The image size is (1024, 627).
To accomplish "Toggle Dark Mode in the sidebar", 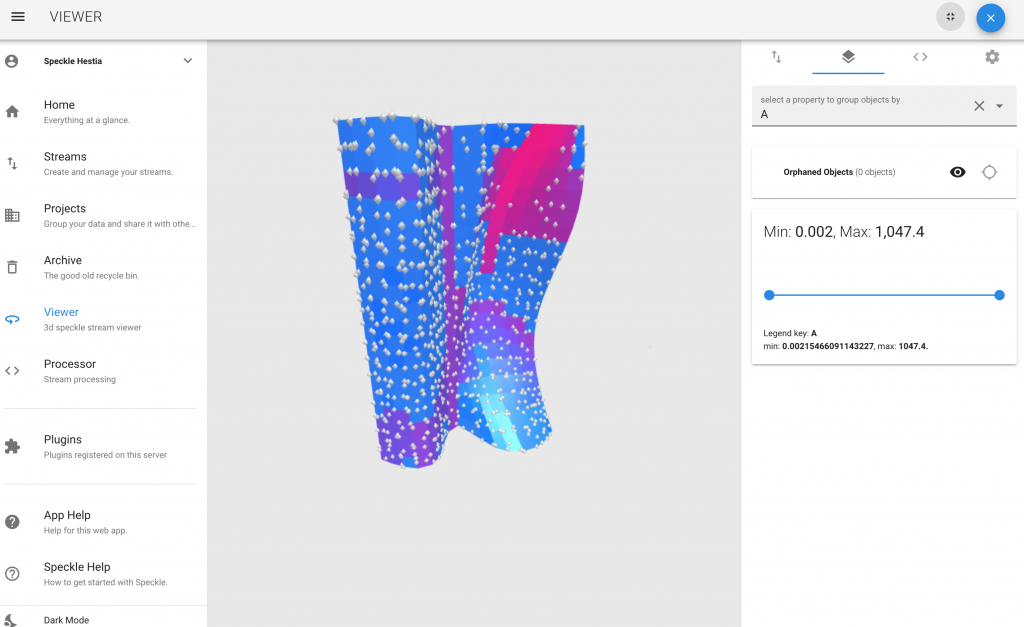I will [x=66, y=619].
